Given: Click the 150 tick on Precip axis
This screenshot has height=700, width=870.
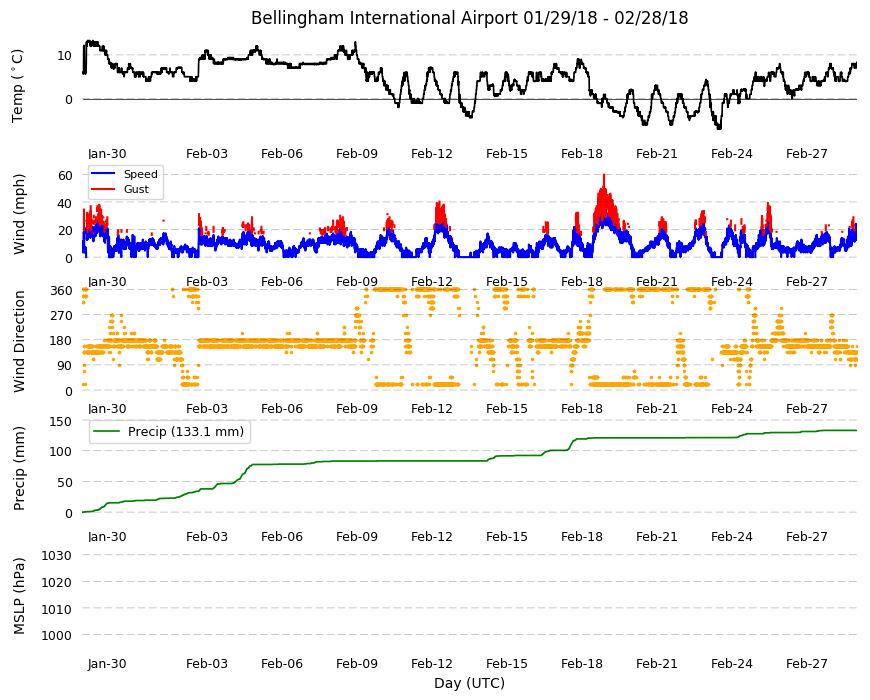Looking at the screenshot, I should pyautogui.click(x=61, y=422).
